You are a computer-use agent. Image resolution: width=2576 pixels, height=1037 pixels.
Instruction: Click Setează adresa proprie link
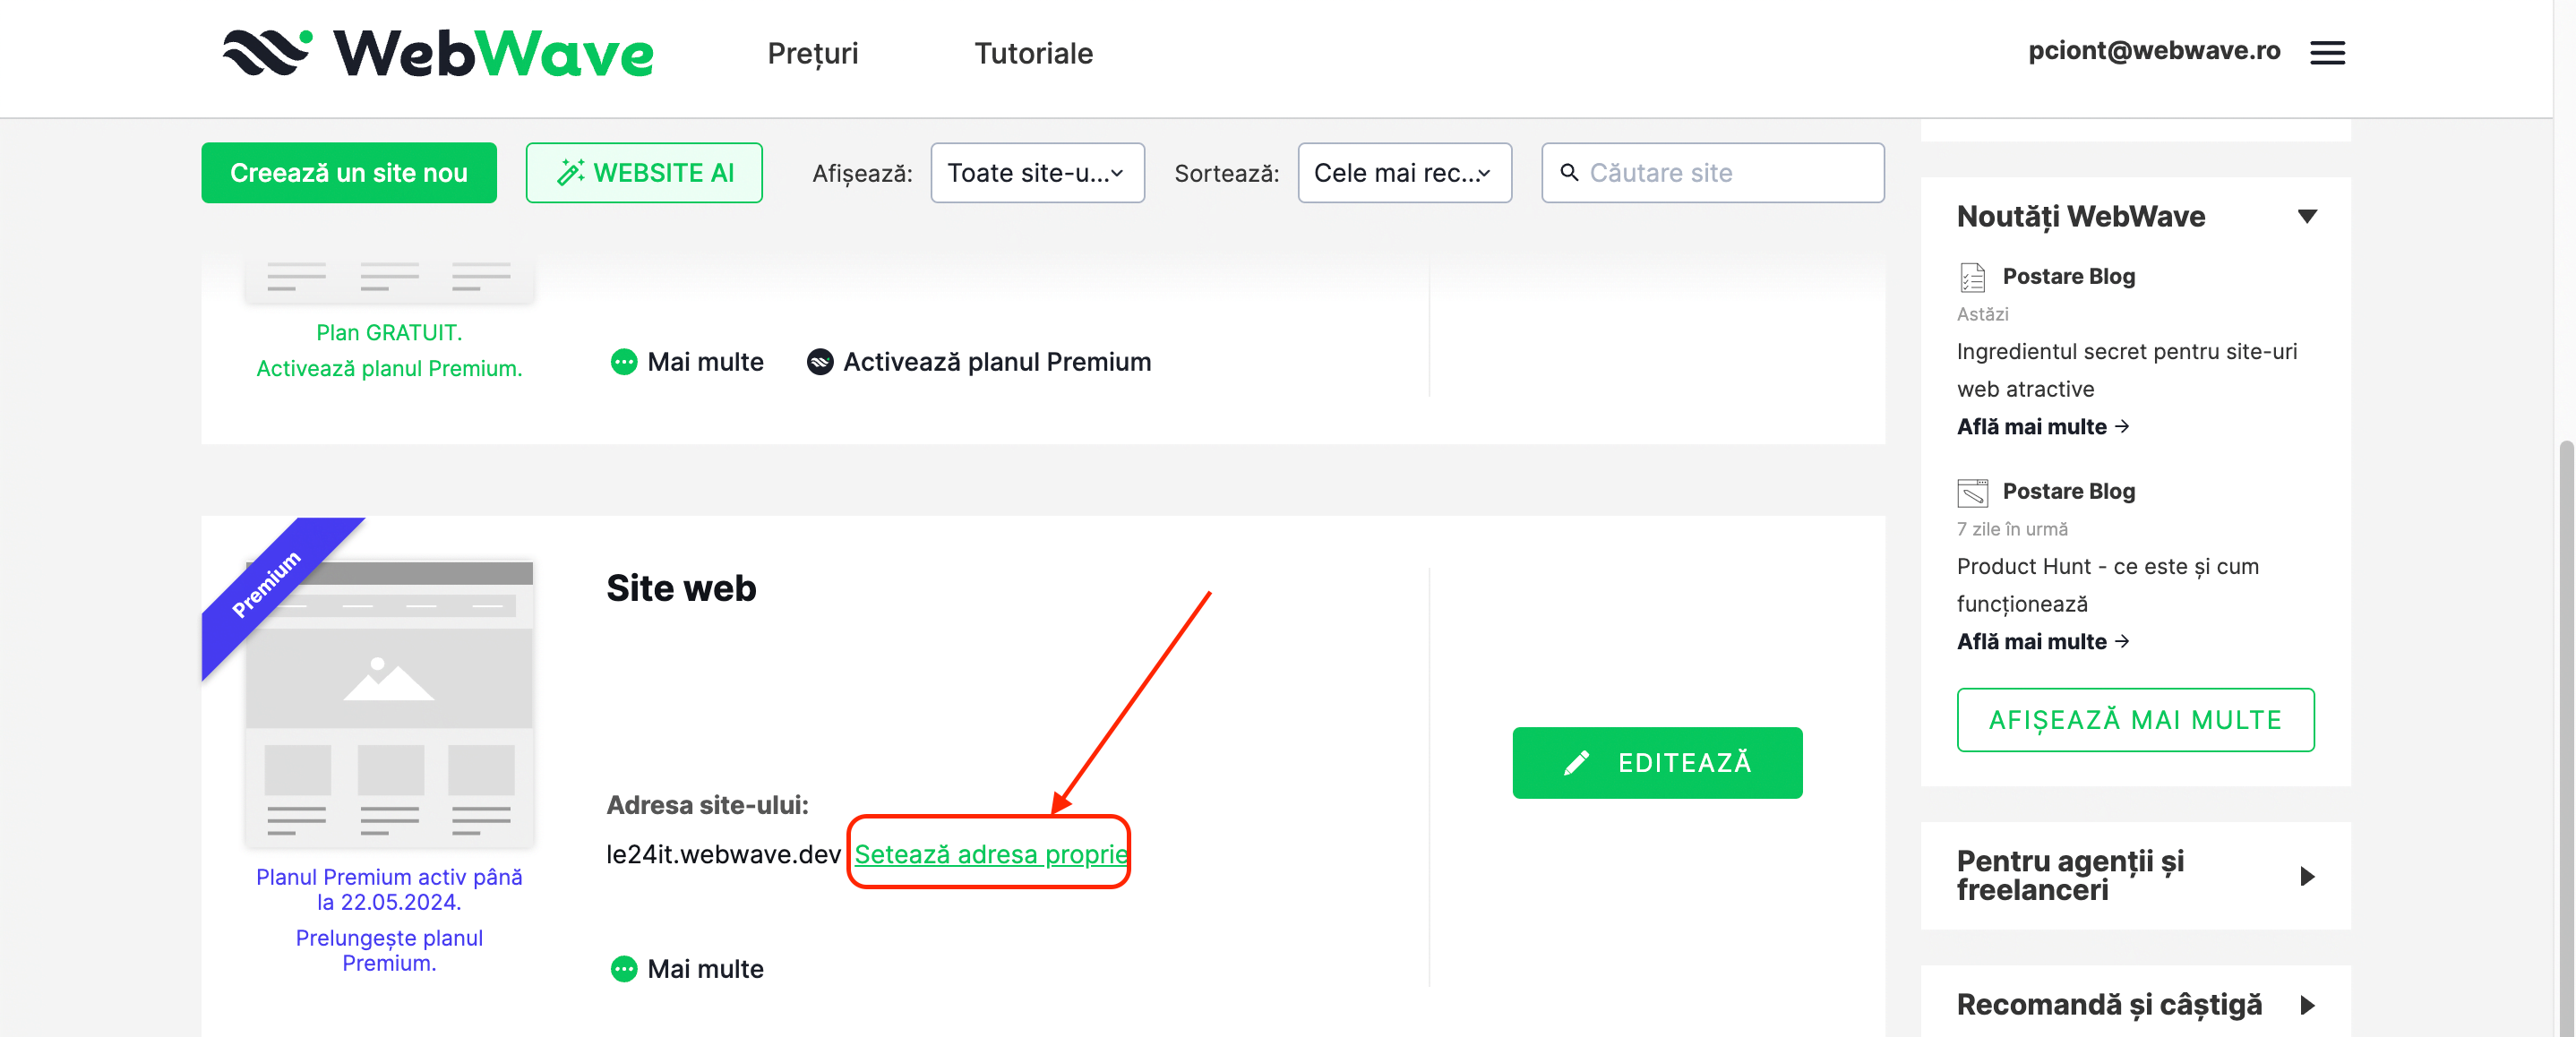coord(989,854)
